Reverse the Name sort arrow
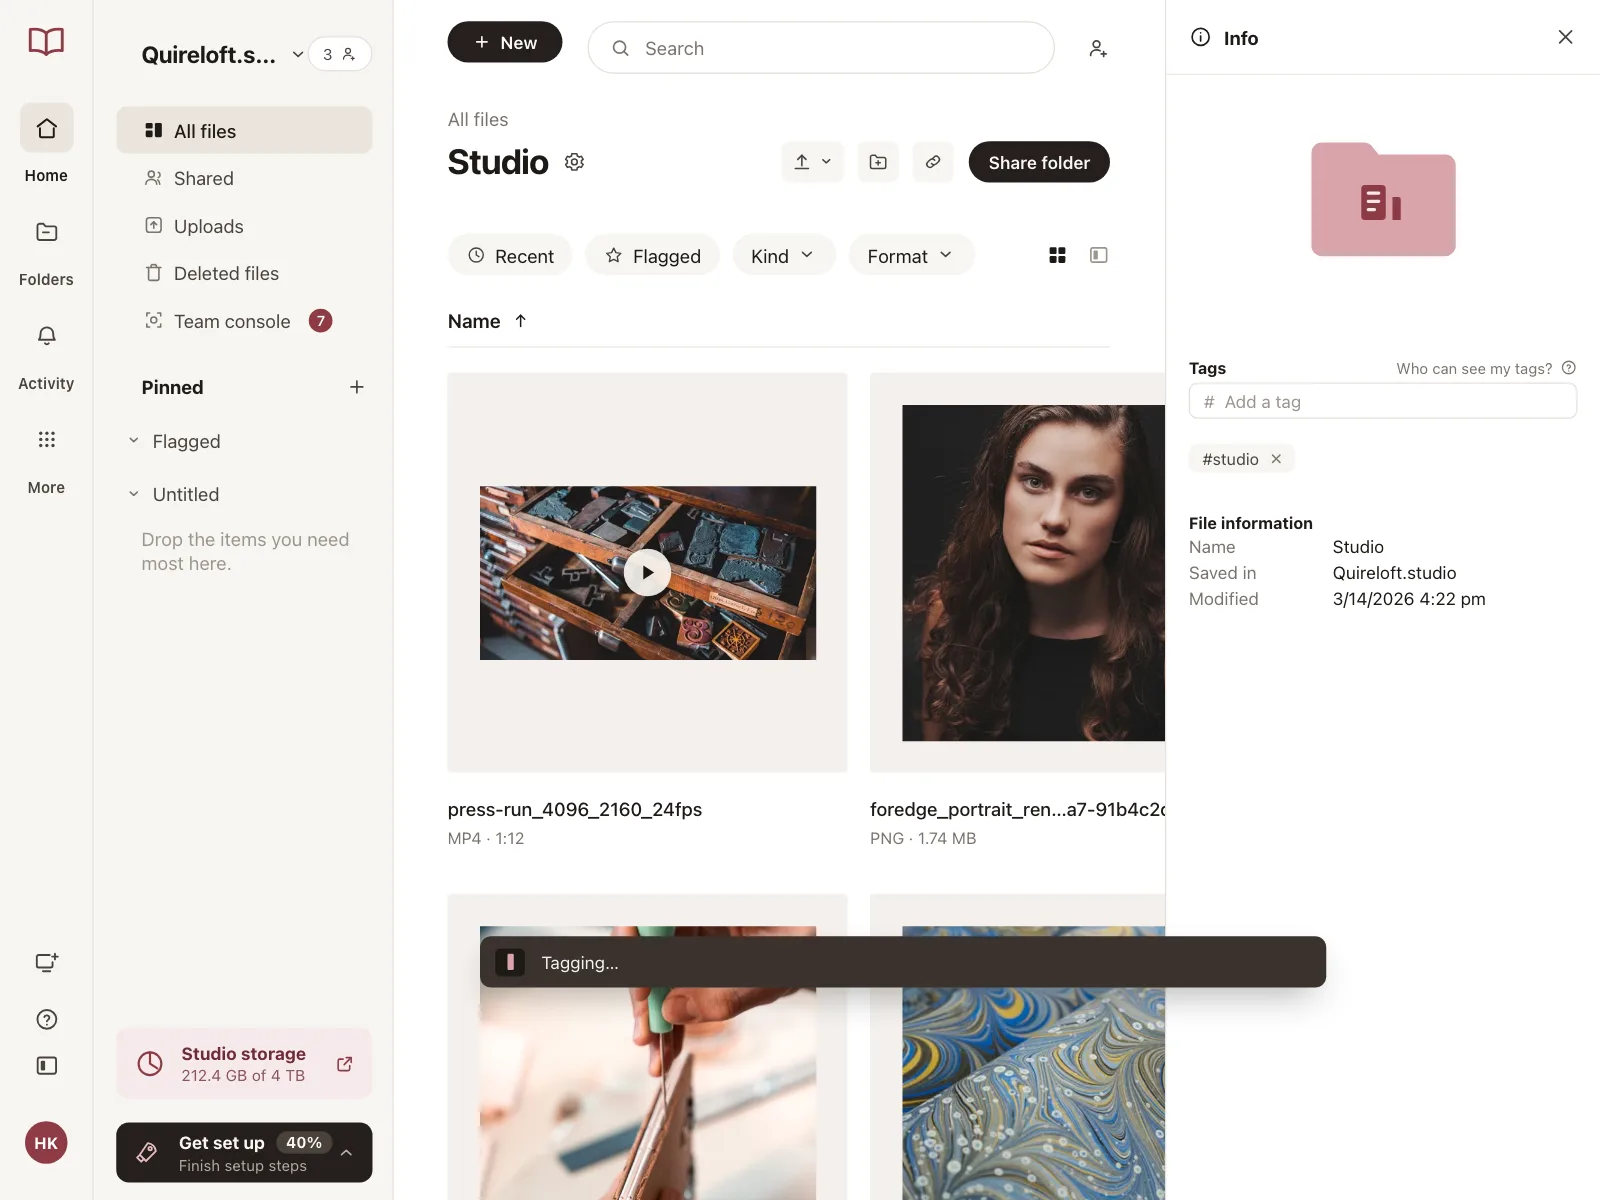The width and height of the screenshot is (1600, 1200). [520, 321]
